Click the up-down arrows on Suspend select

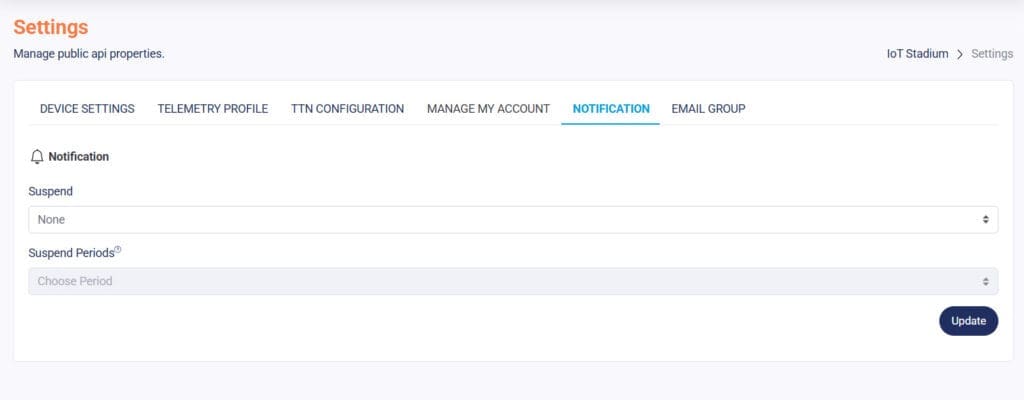[x=985, y=219]
